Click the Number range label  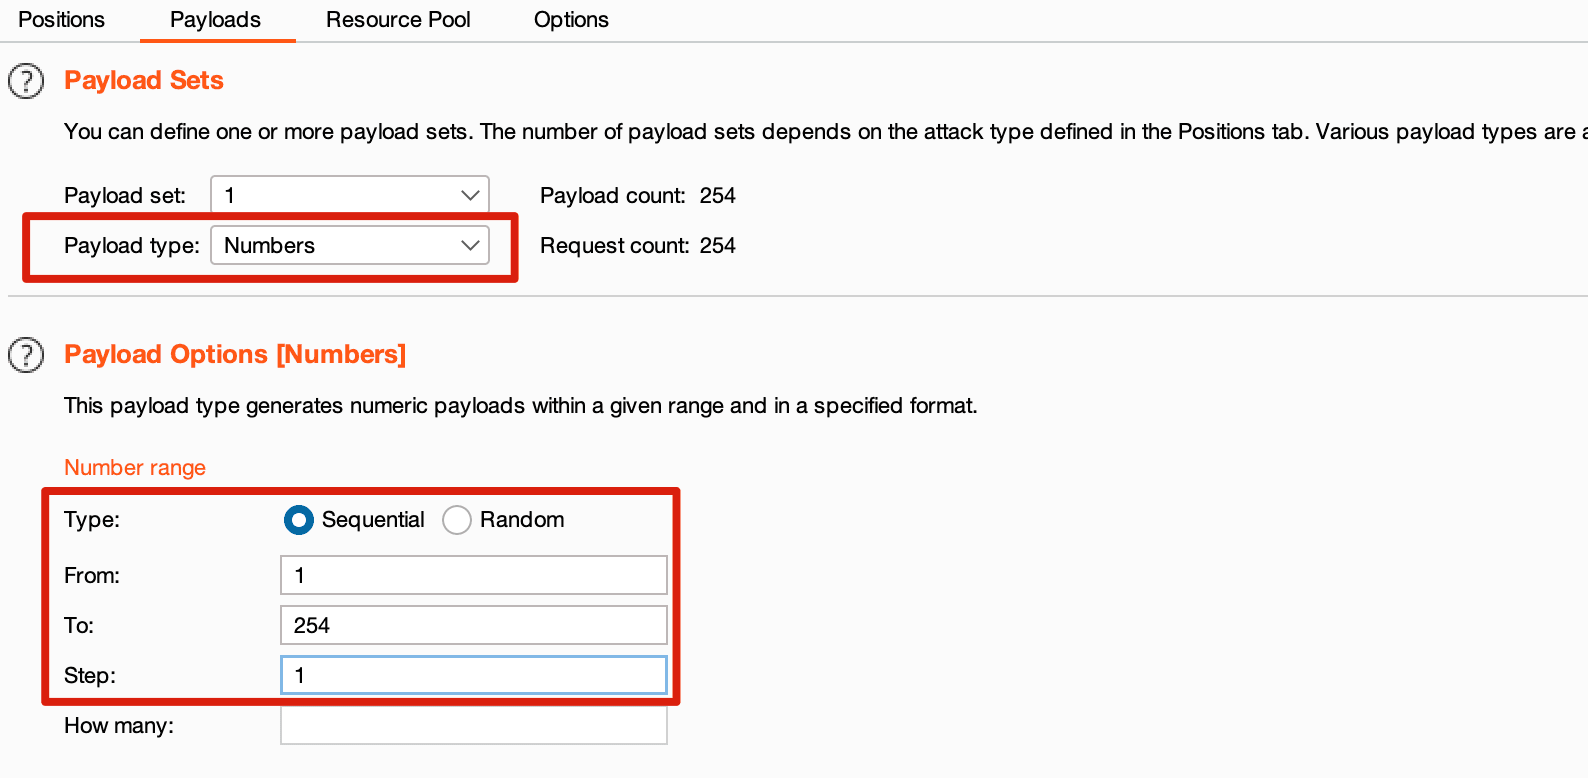(x=135, y=468)
